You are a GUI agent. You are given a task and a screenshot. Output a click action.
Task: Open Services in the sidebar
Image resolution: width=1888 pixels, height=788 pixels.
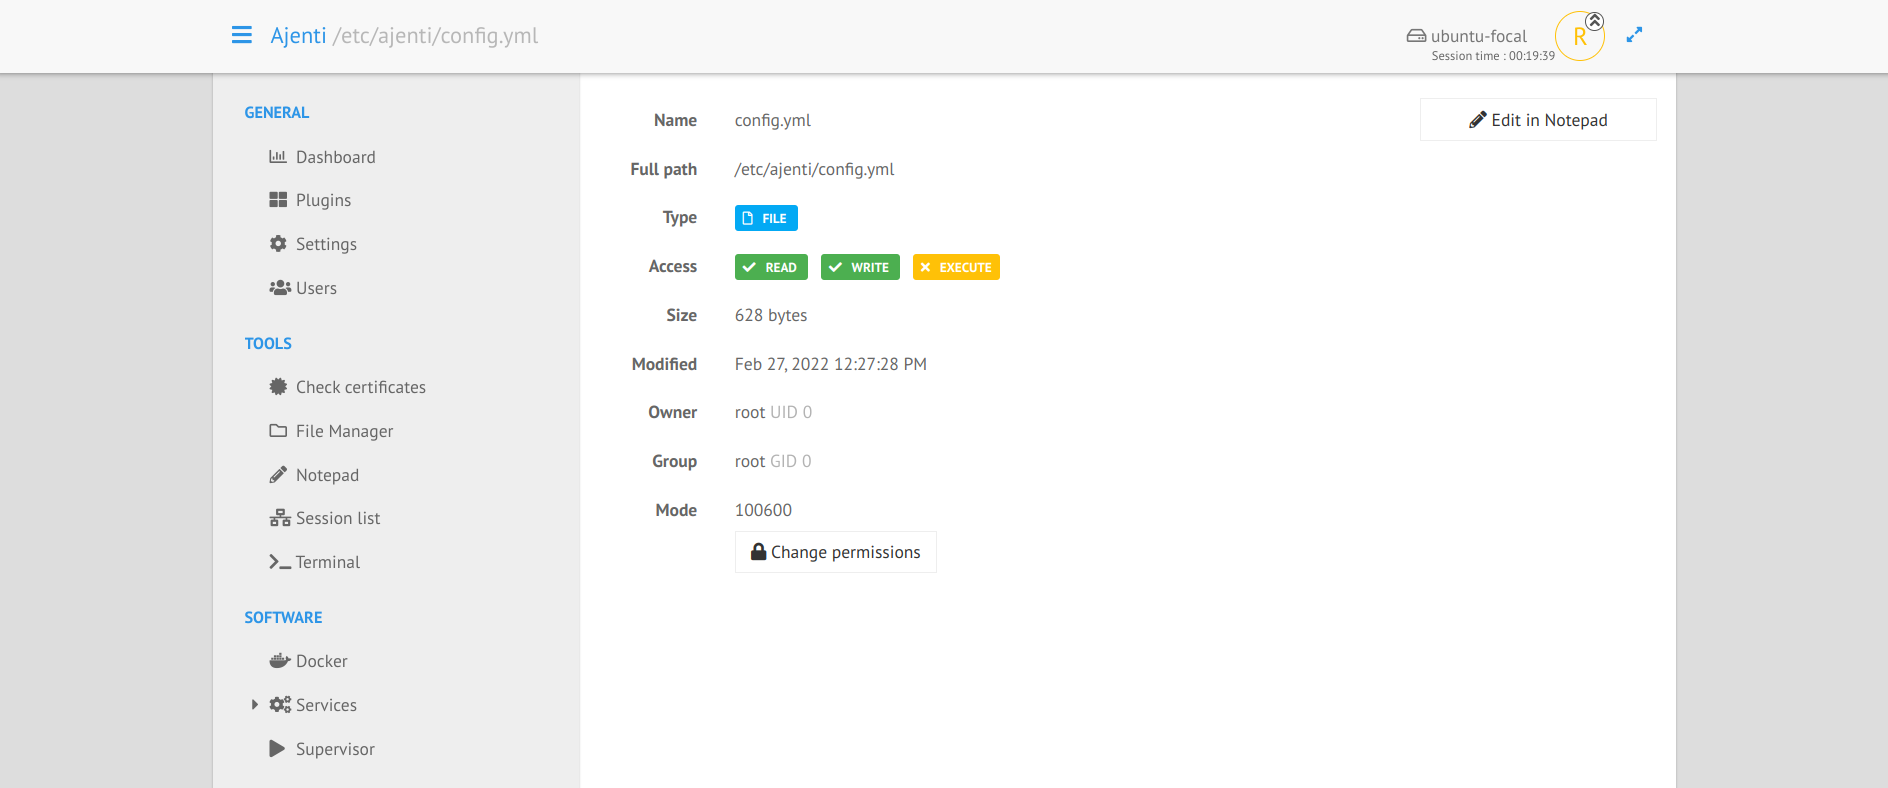pyautogui.click(x=326, y=705)
